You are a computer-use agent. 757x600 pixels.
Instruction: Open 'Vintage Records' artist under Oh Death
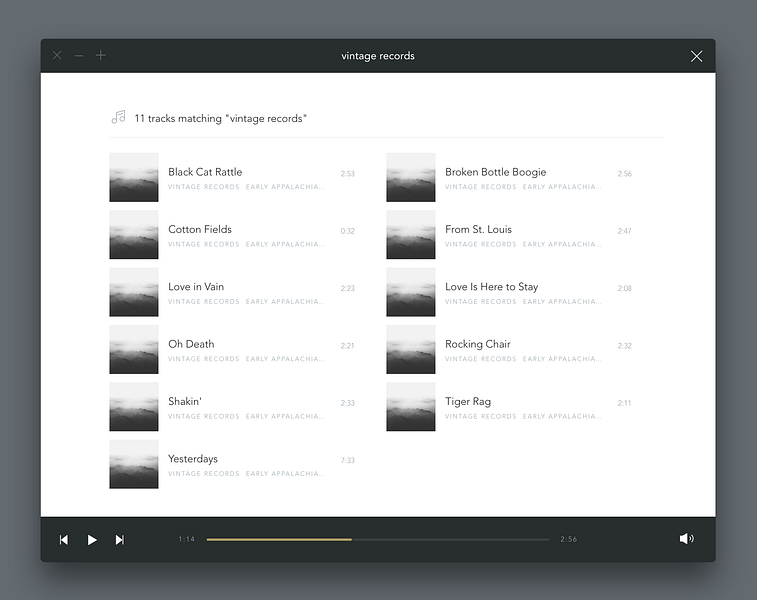point(204,359)
